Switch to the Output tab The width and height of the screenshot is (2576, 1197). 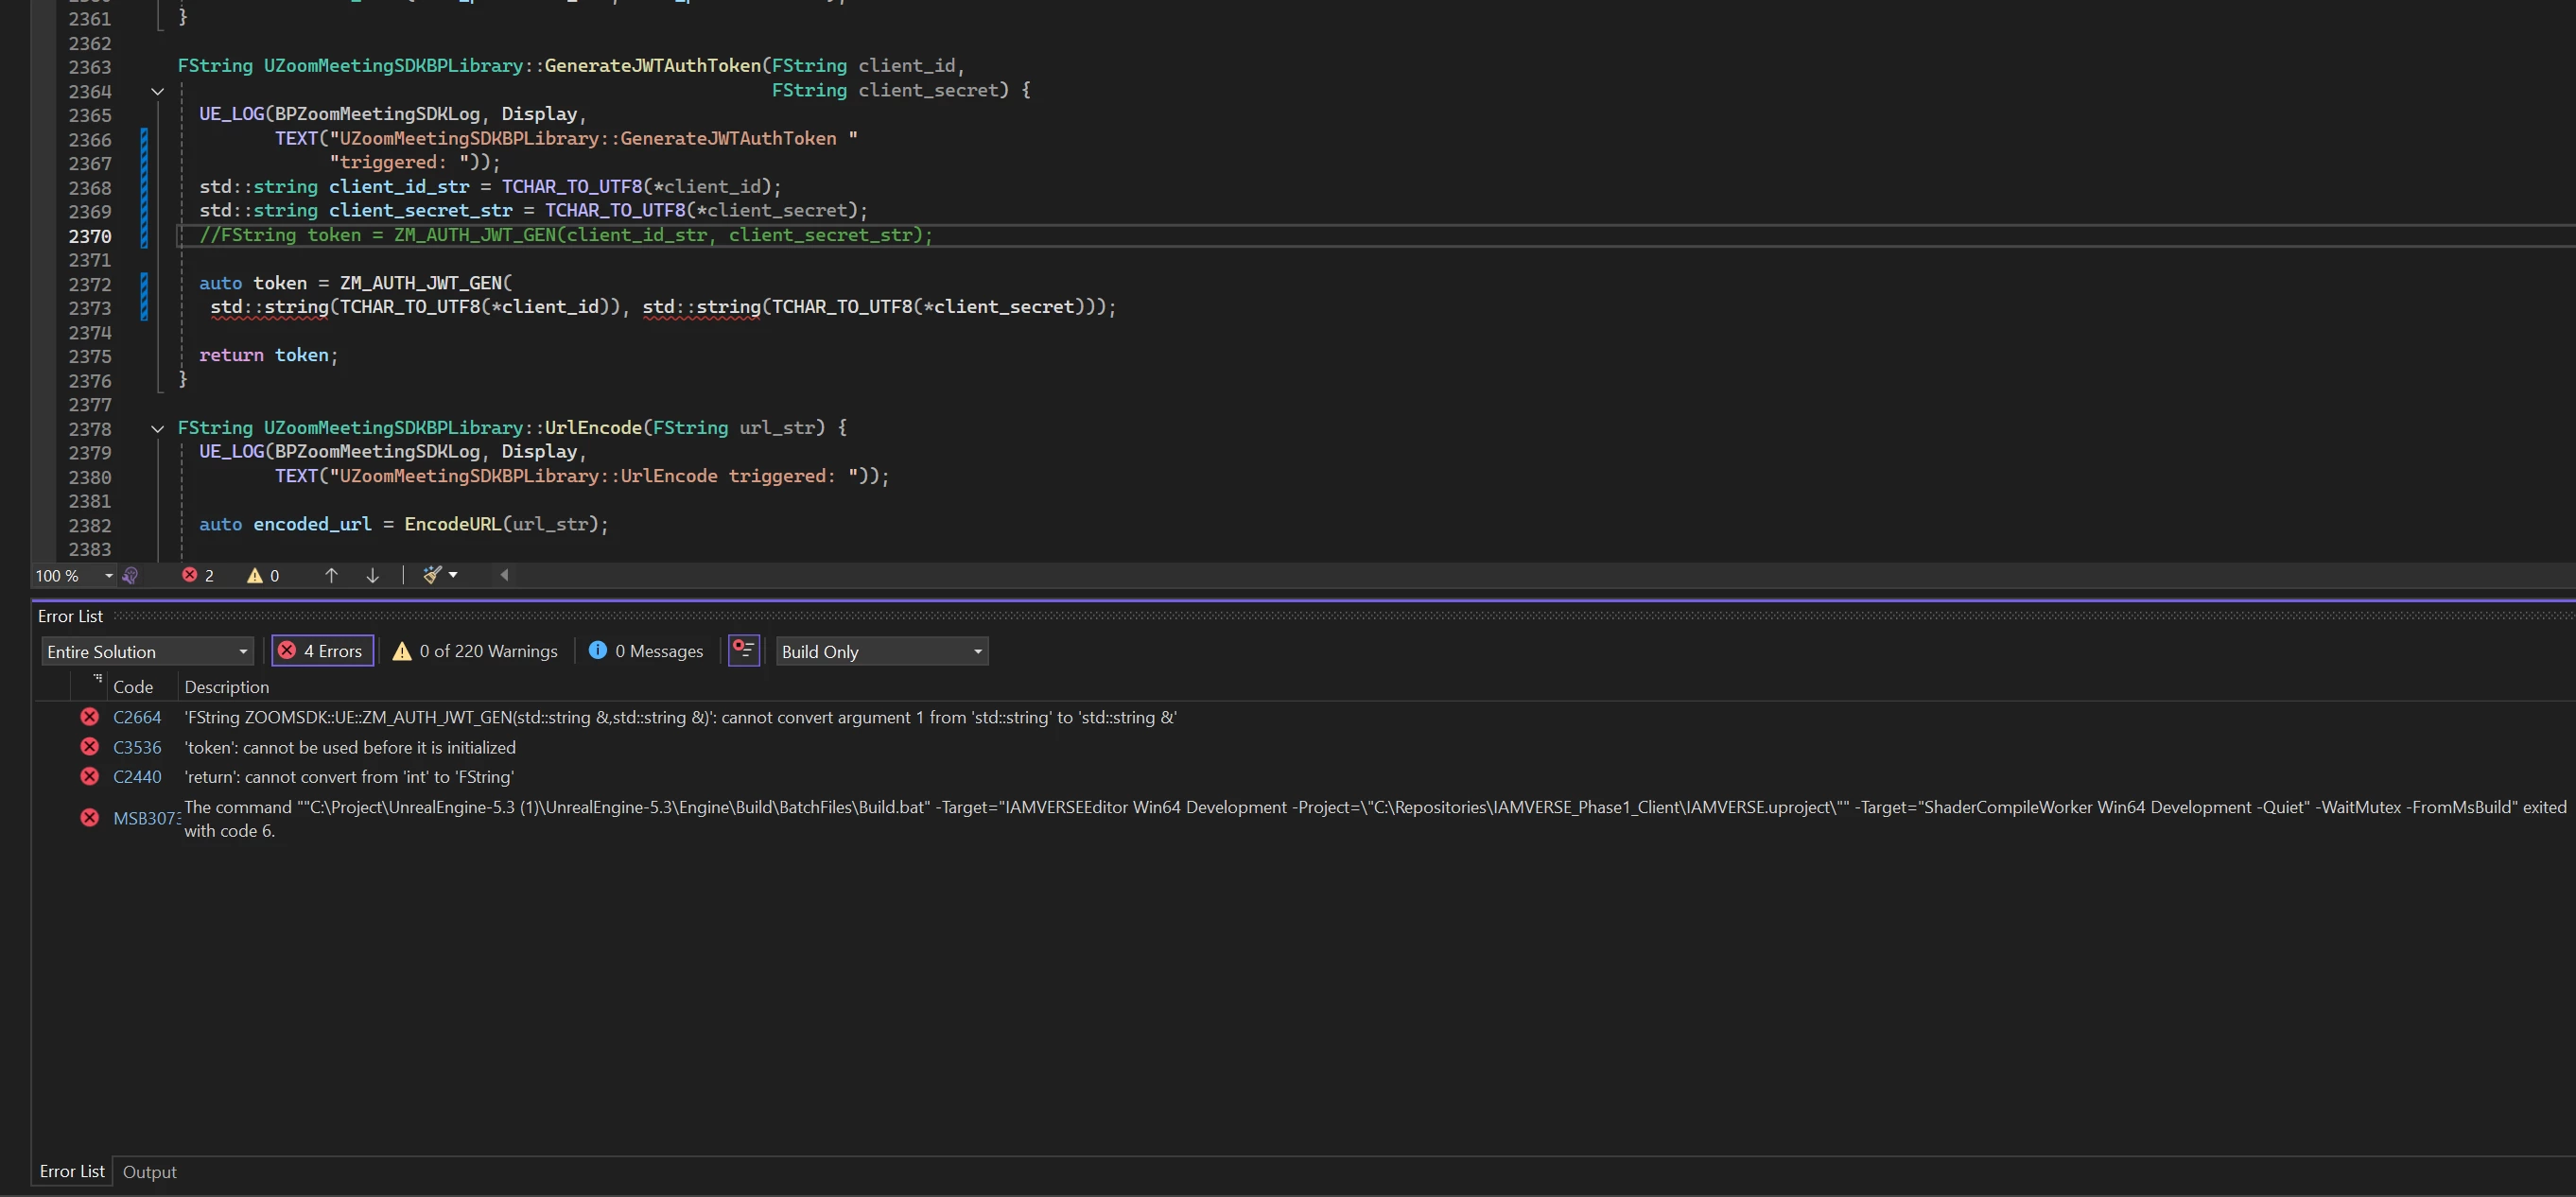point(149,1172)
